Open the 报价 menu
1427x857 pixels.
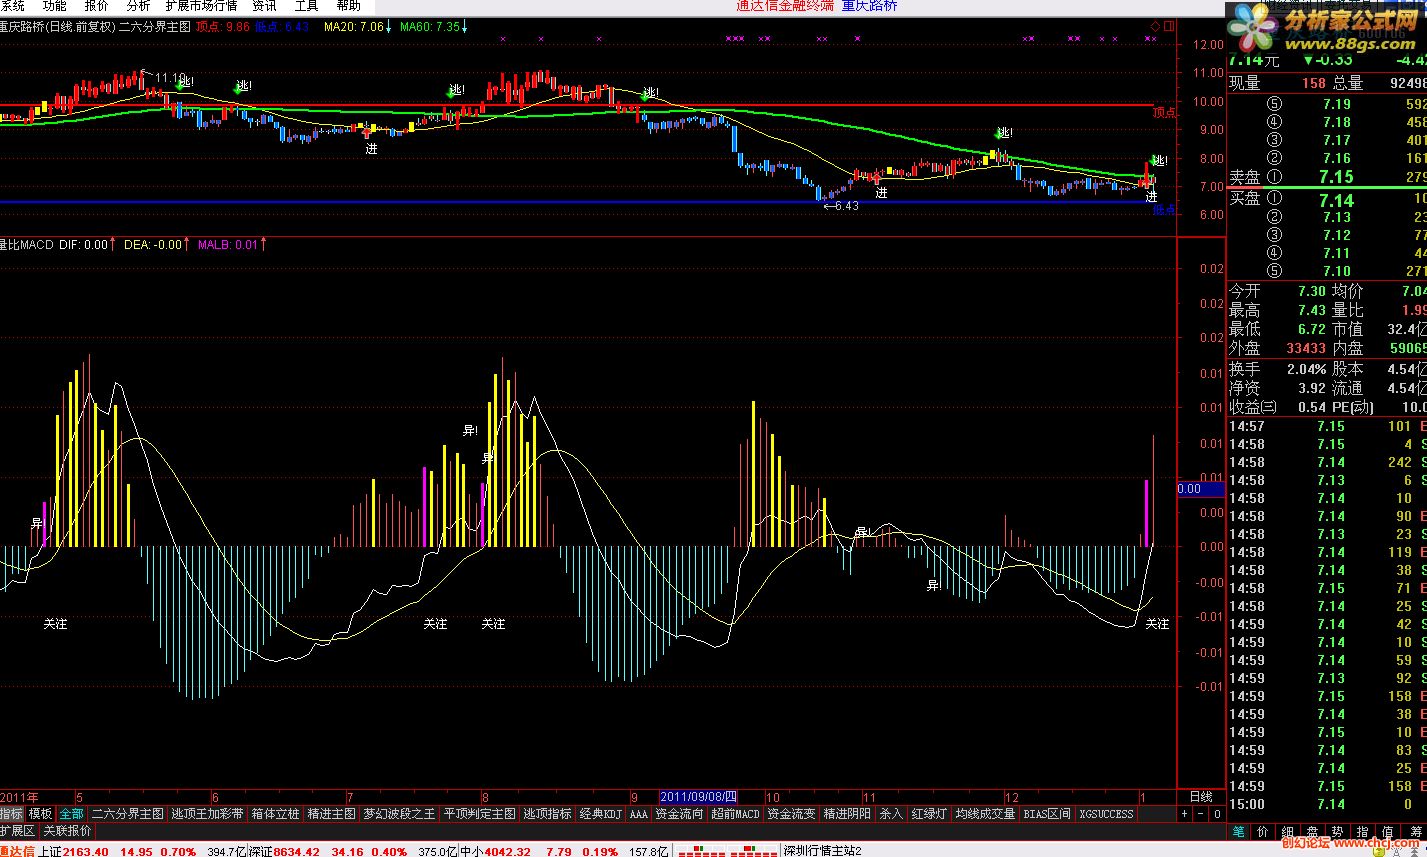click(97, 5)
